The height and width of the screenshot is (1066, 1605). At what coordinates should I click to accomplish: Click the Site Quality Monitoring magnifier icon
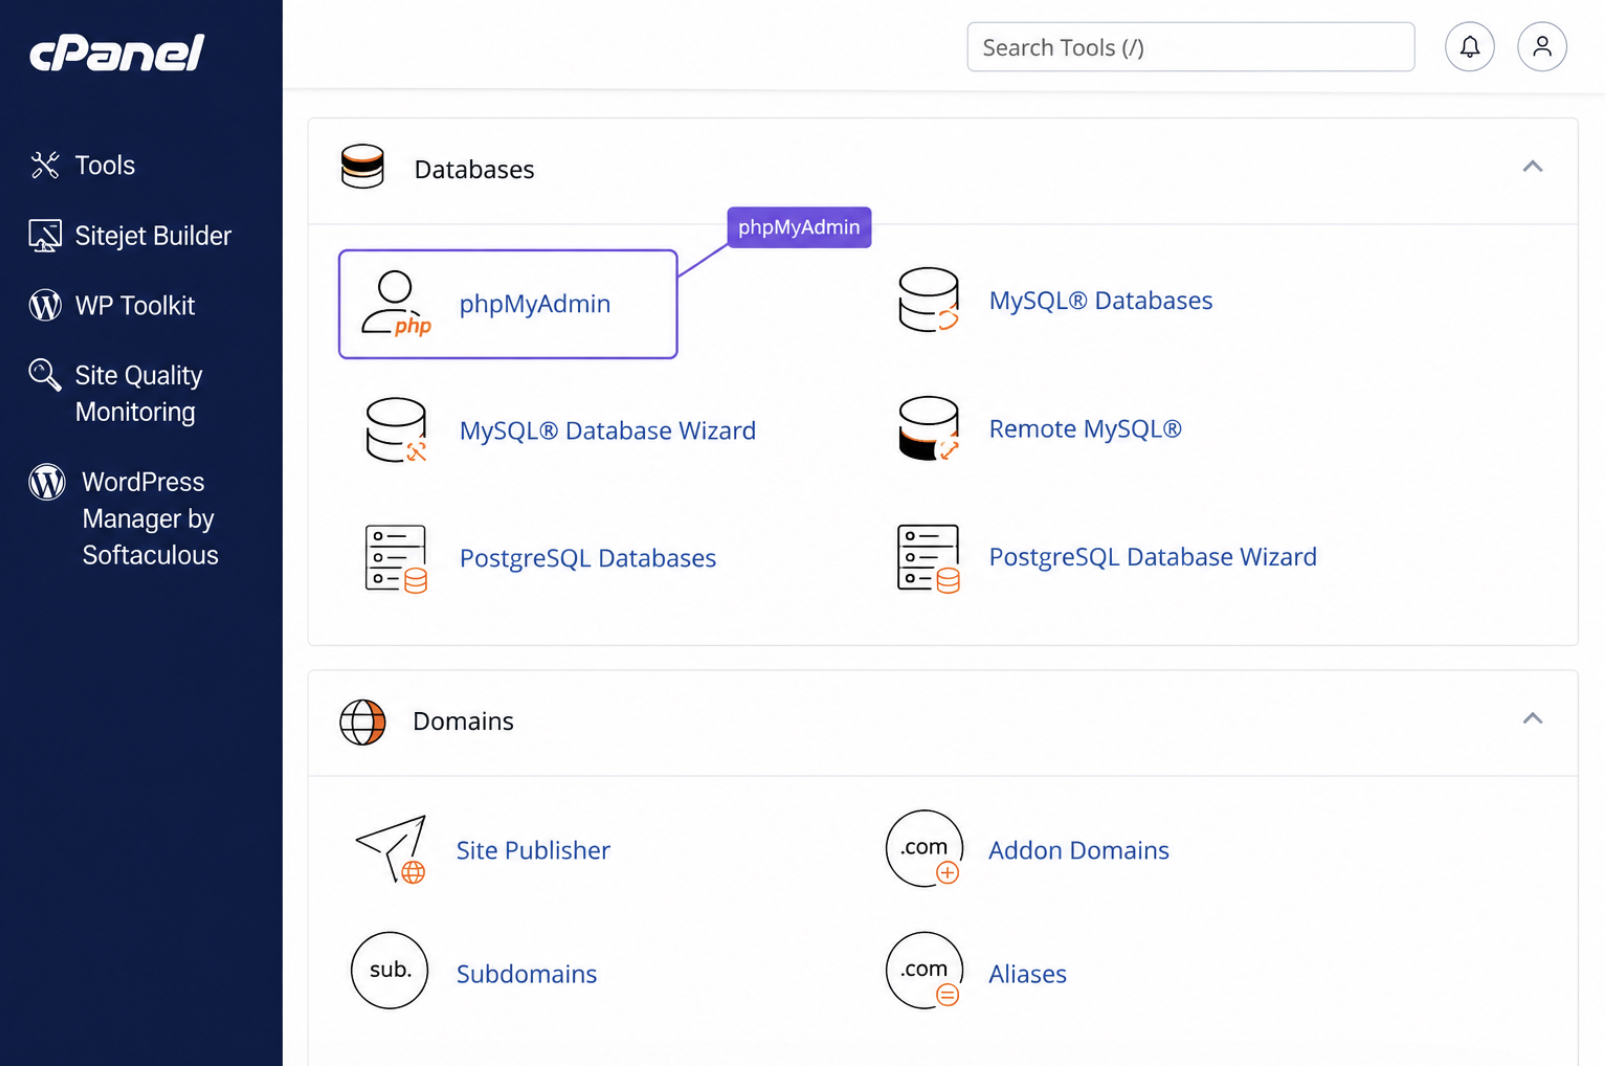[x=45, y=375]
